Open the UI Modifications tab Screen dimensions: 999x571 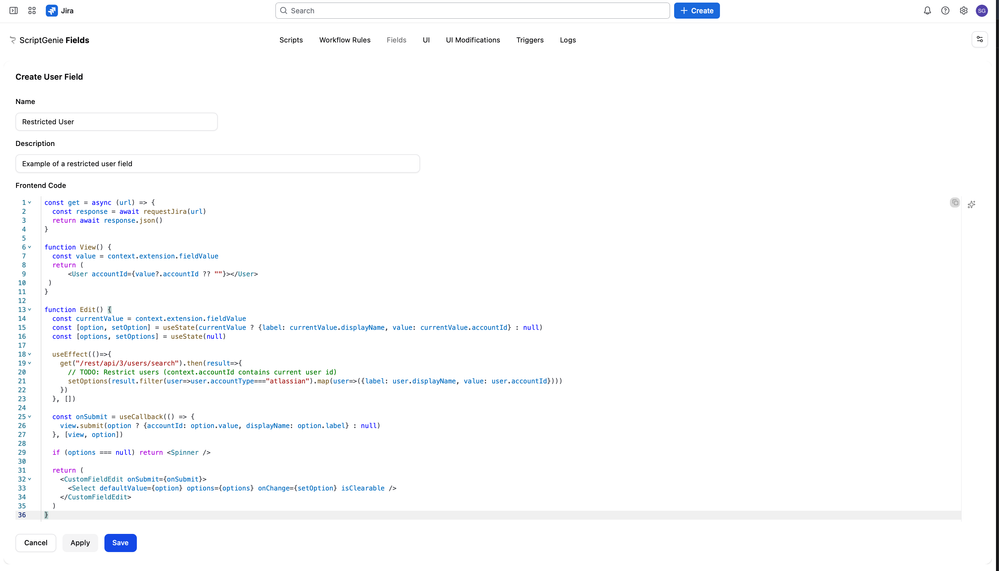(473, 40)
